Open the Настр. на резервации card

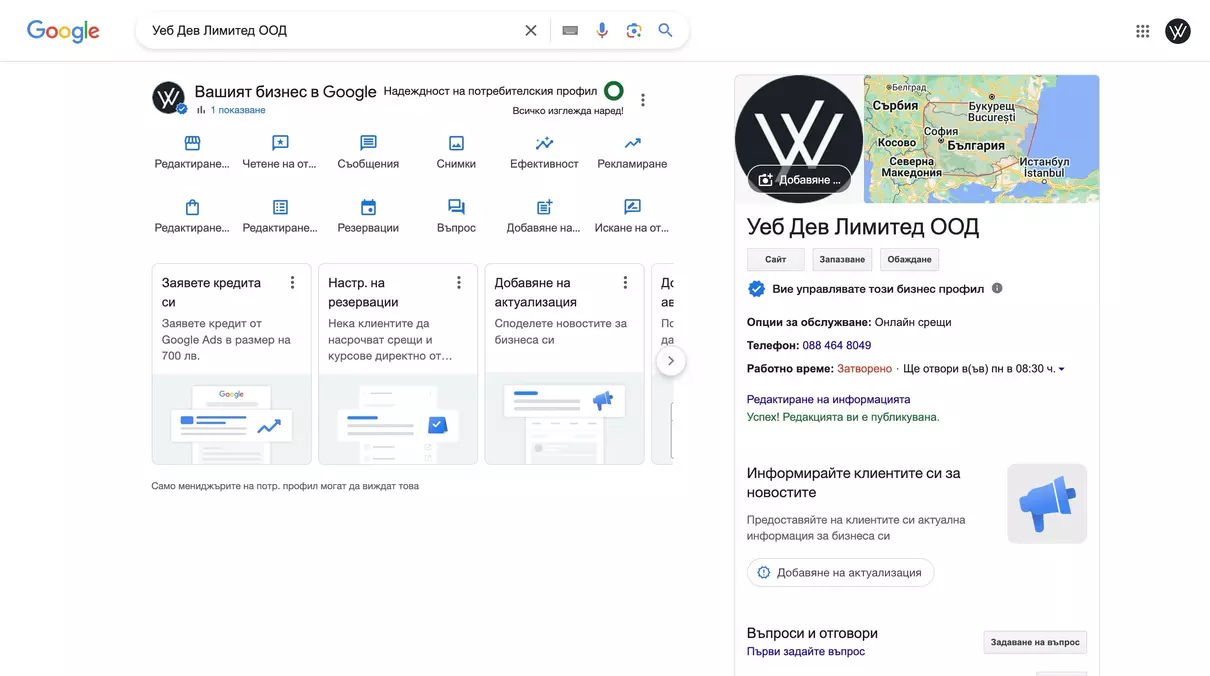(x=398, y=364)
